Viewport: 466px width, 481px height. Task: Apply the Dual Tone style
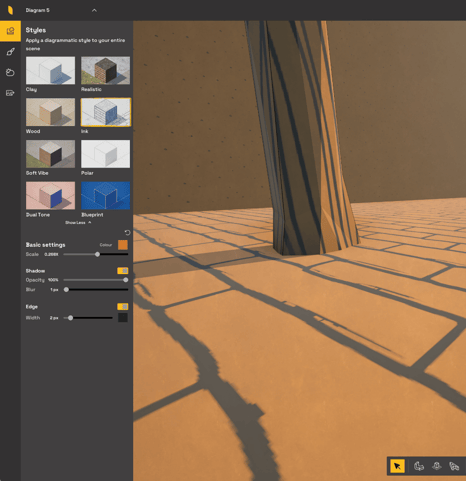coord(50,195)
